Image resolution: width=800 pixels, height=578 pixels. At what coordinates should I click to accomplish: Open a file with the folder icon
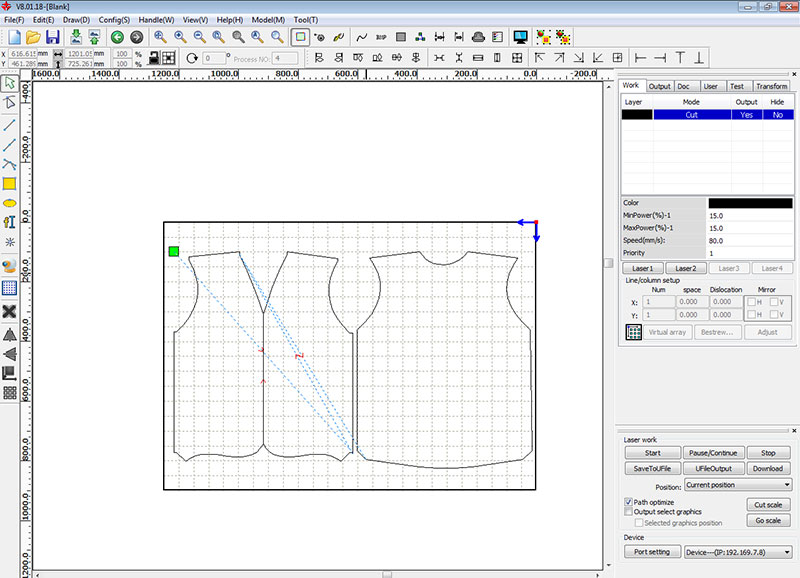[x=33, y=37]
